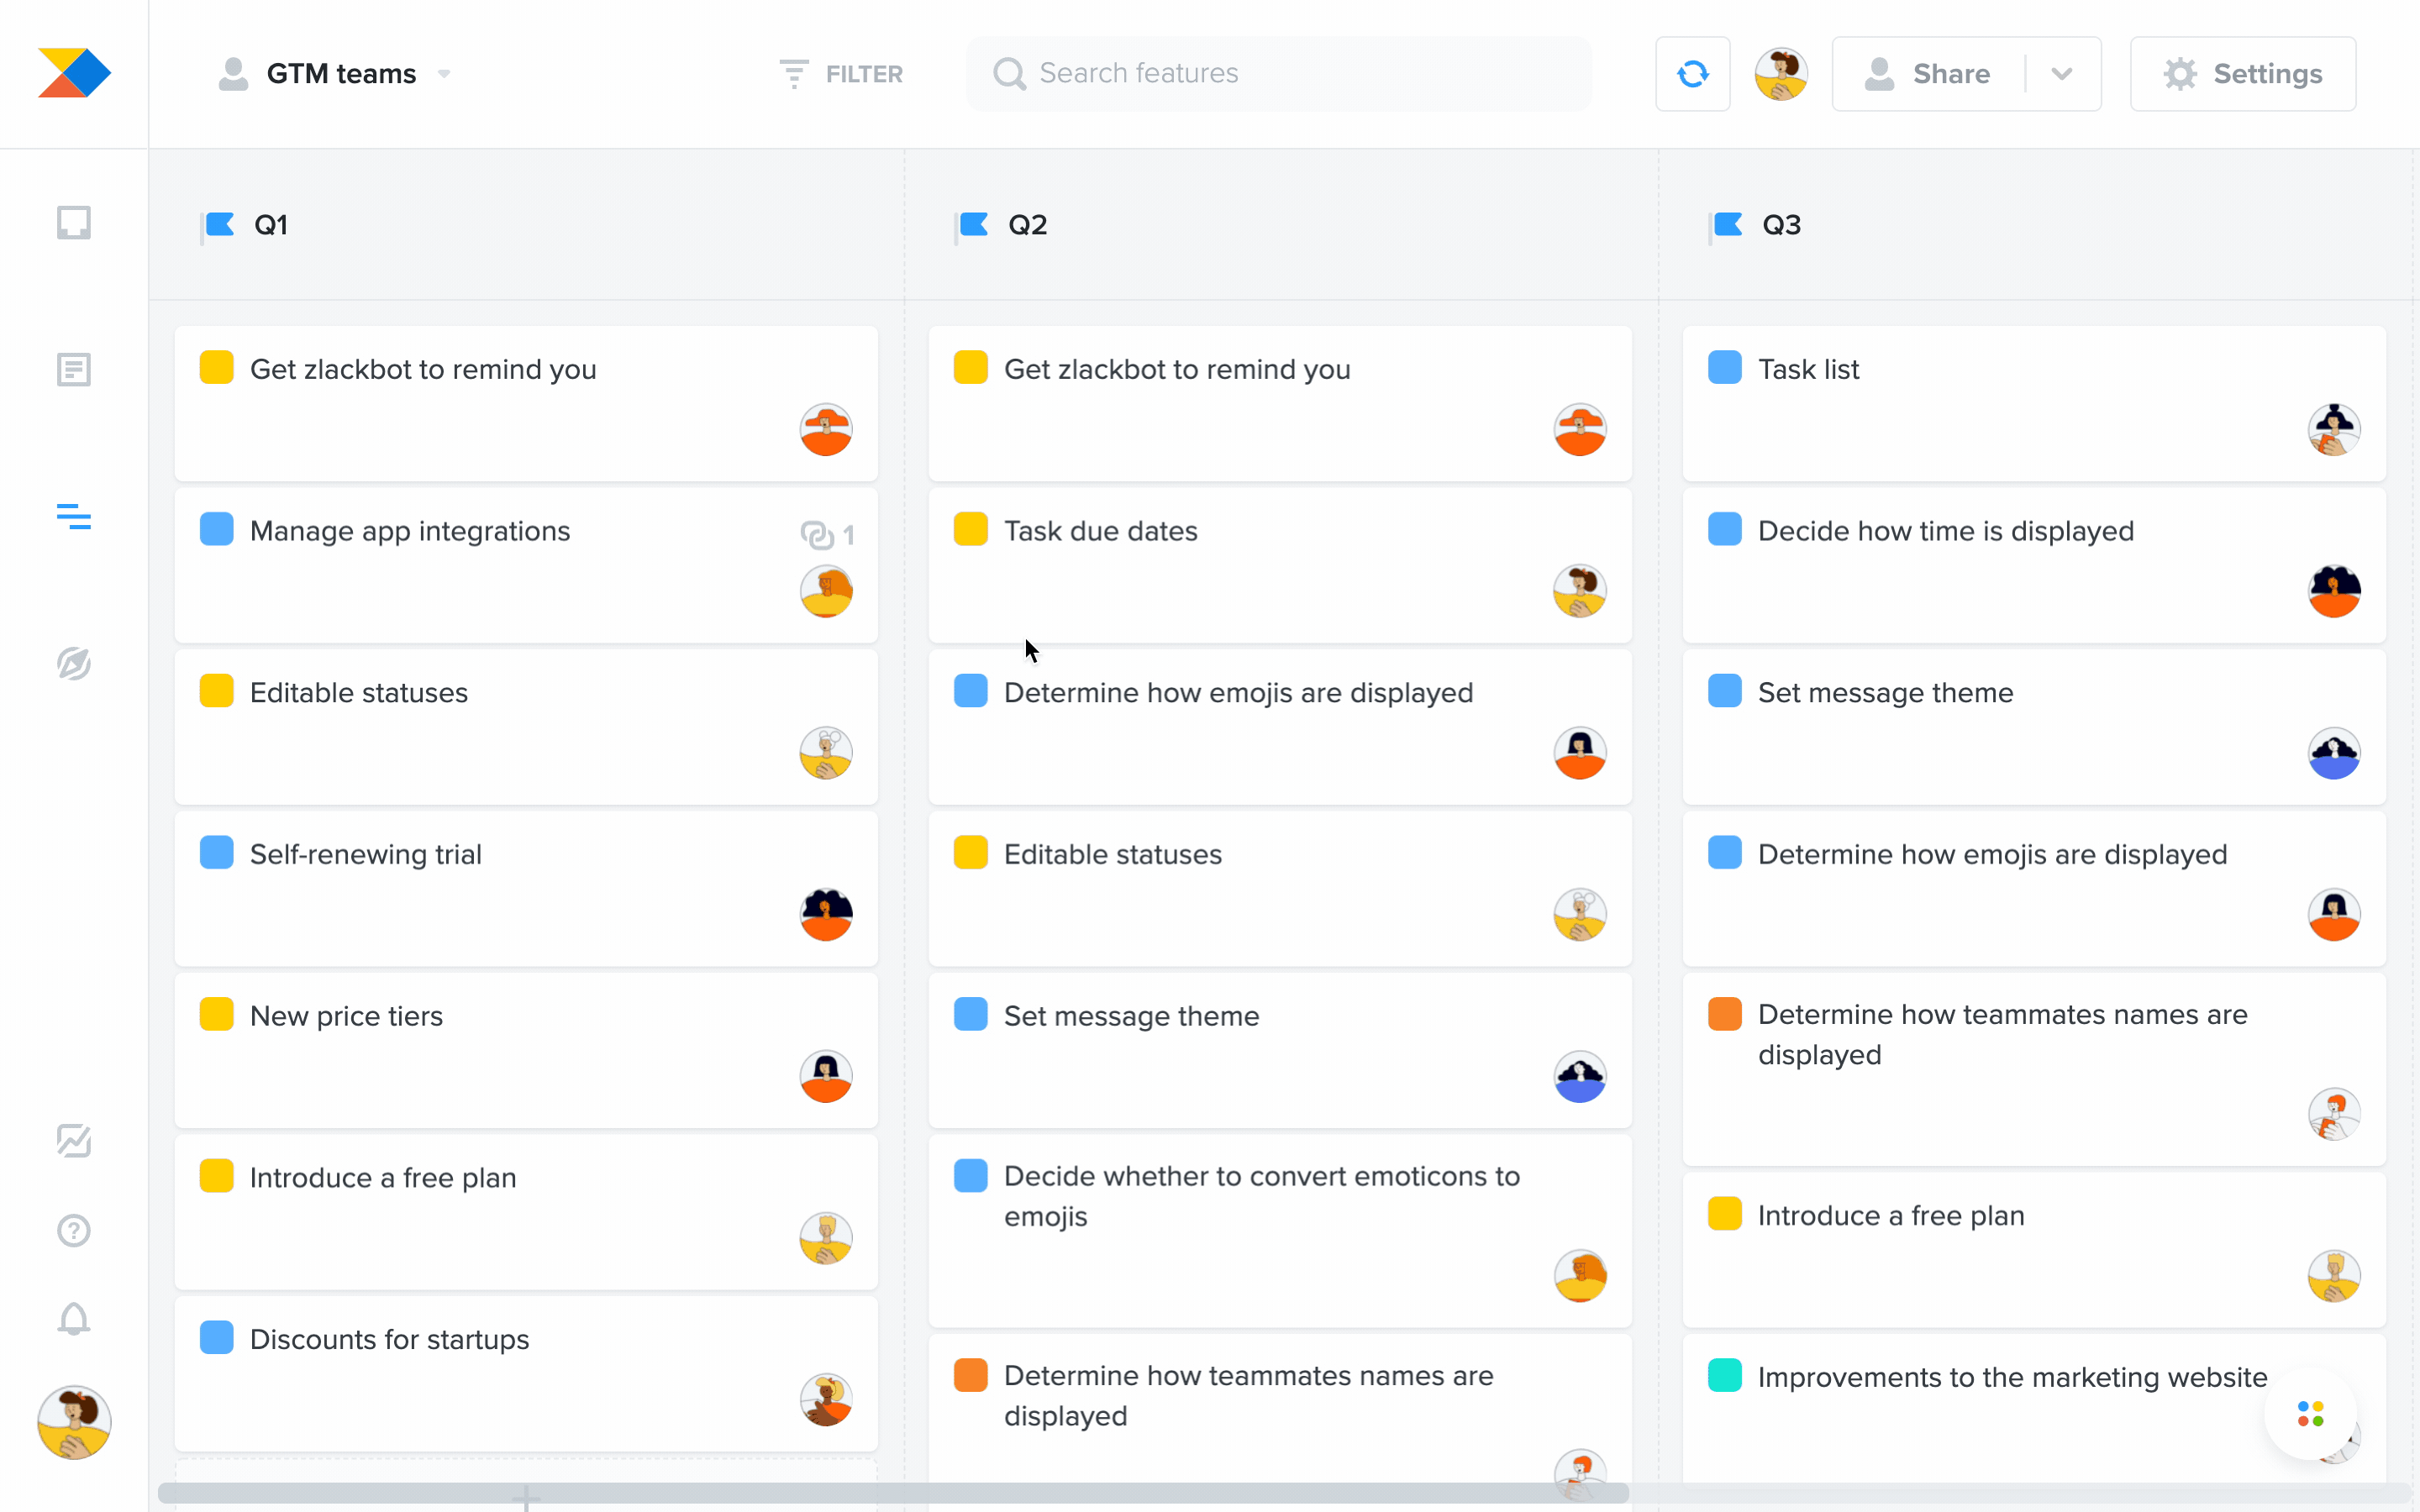Image resolution: width=2420 pixels, height=1512 pixels.
Task: Click the Q3 flag icon
Action: (1726, 226)
